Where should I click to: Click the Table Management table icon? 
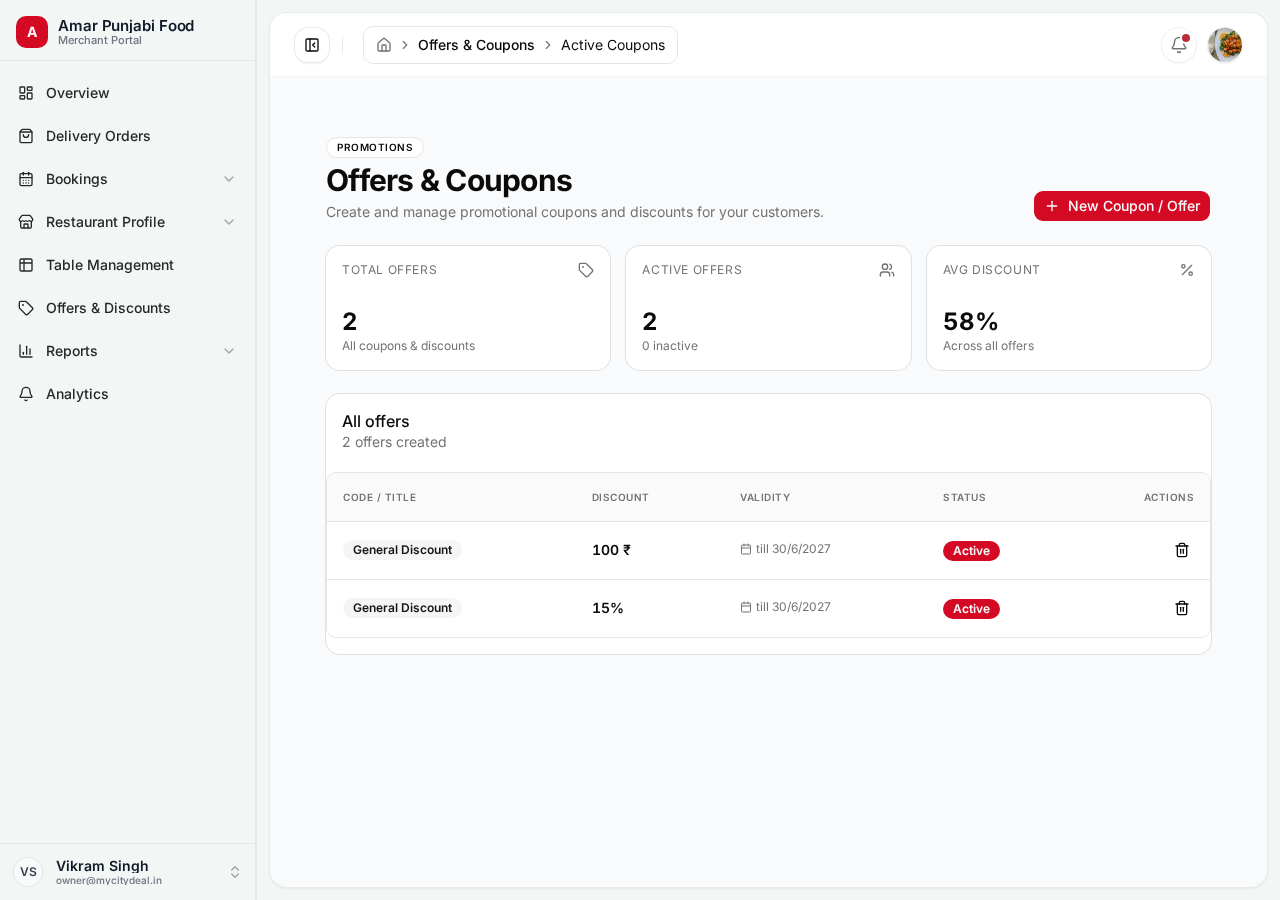tap(26, 265)
